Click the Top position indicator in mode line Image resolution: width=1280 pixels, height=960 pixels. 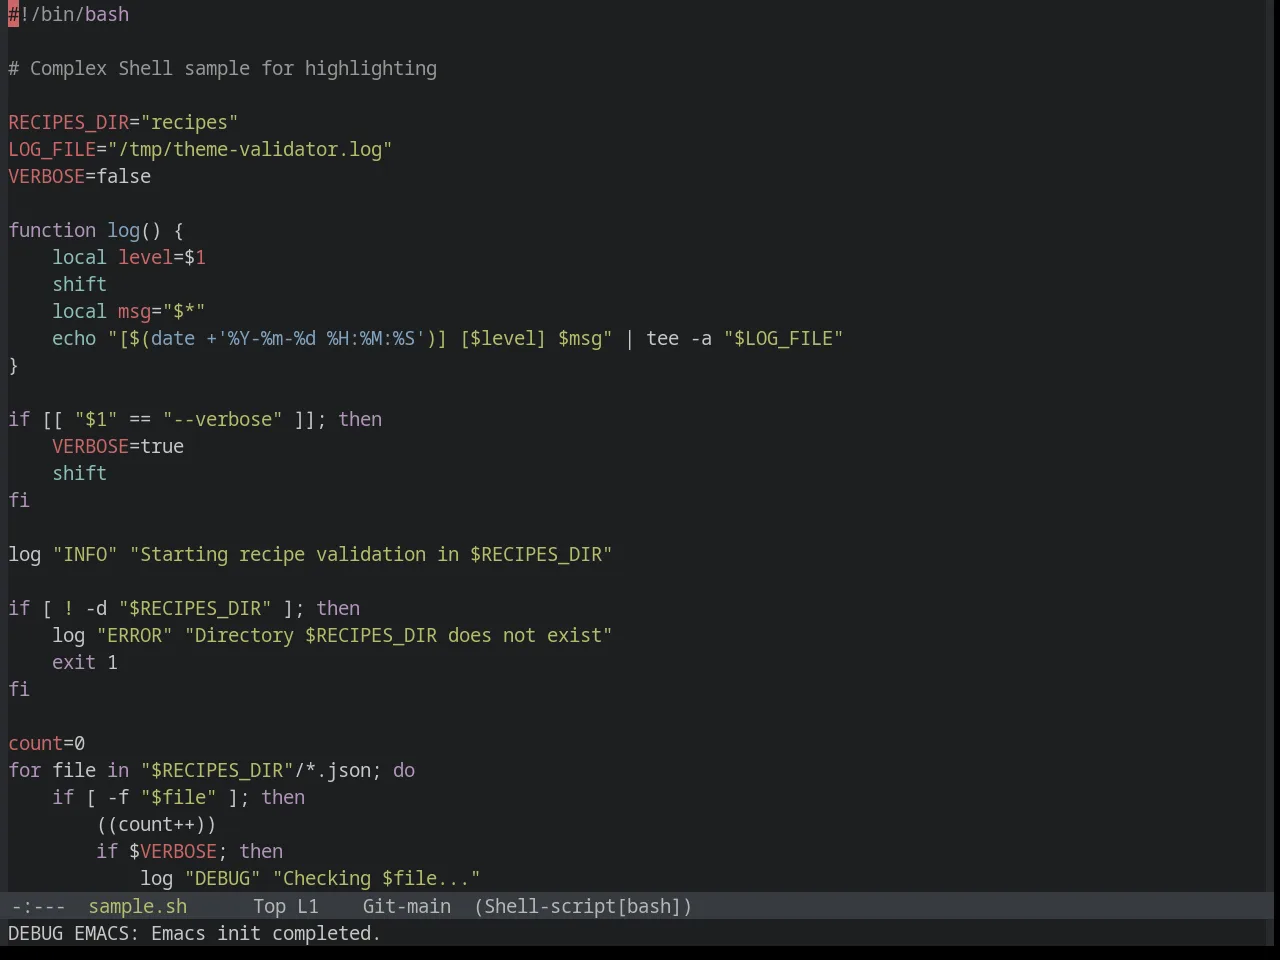point(269,906)
